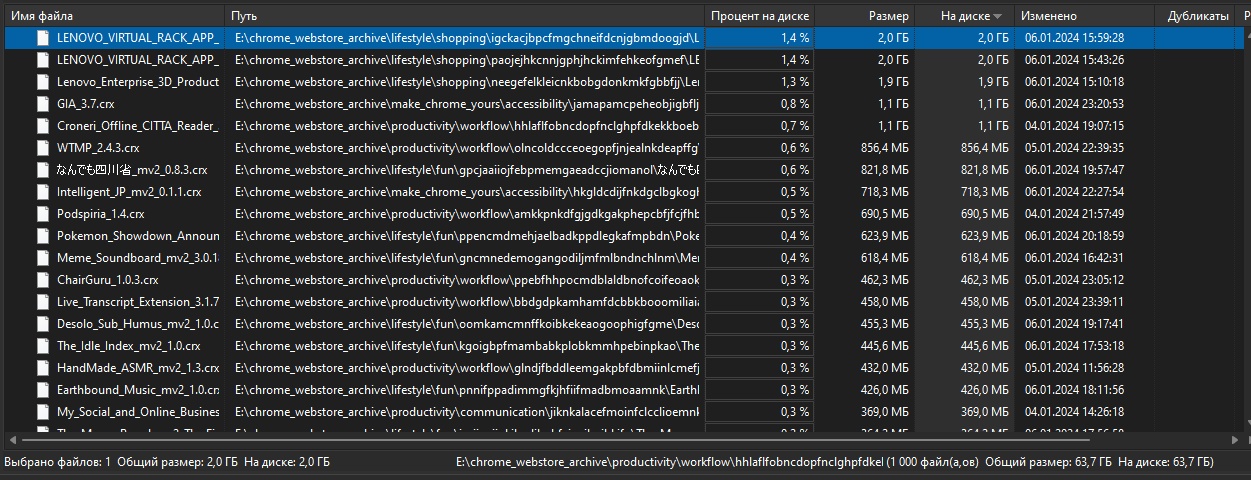Click file icon beside Earthbound_Music_mv2_1.0
Screen dimensions: 1251x480
point(42,390)
